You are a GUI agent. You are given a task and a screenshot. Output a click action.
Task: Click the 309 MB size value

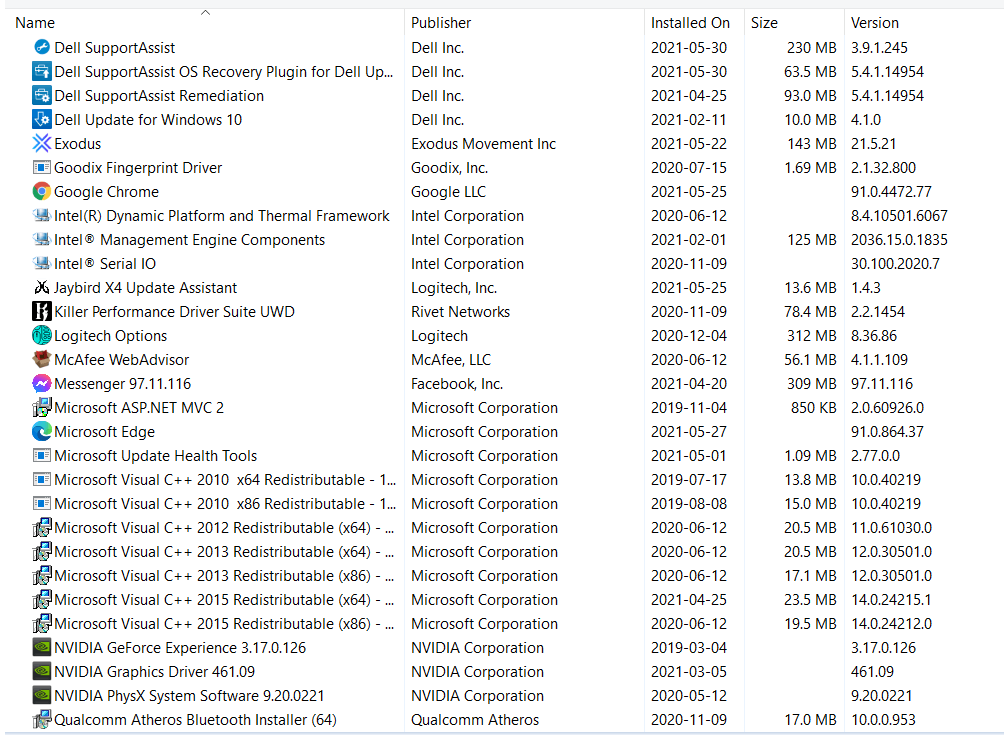(811, 384)
